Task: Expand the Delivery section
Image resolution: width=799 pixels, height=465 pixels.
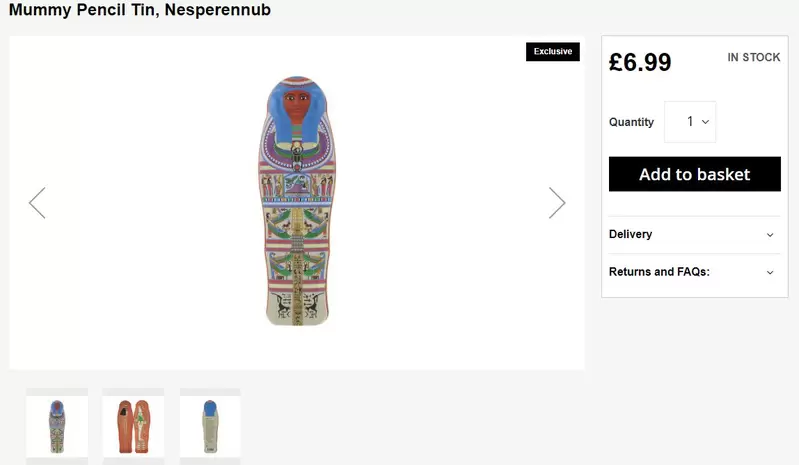Action: click(631, 234)
